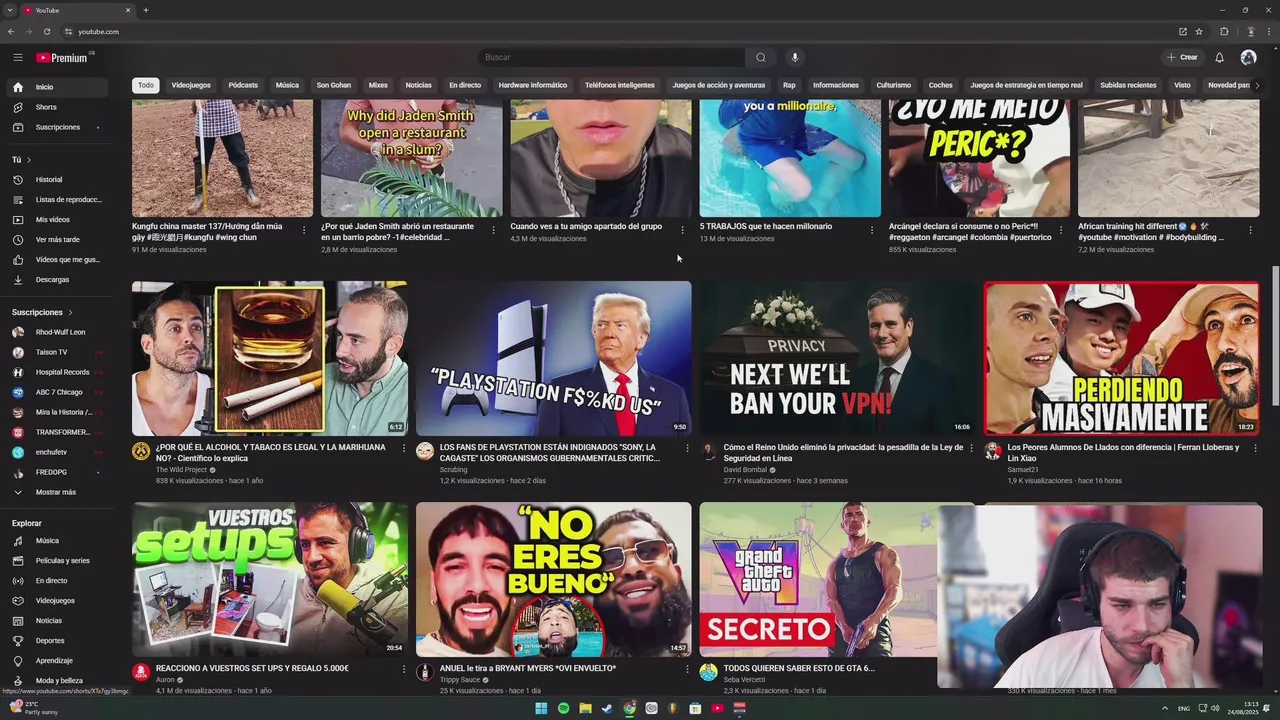Click the Crear button
The width and height of the screenshot is (1280, 720).
tap(1182, 58)
